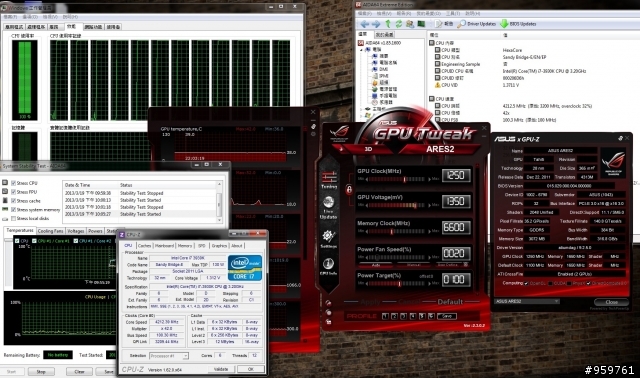Select GPU Tweak profile 5
The height and width of the screenshot is (378, 640).
coord(422,316)
